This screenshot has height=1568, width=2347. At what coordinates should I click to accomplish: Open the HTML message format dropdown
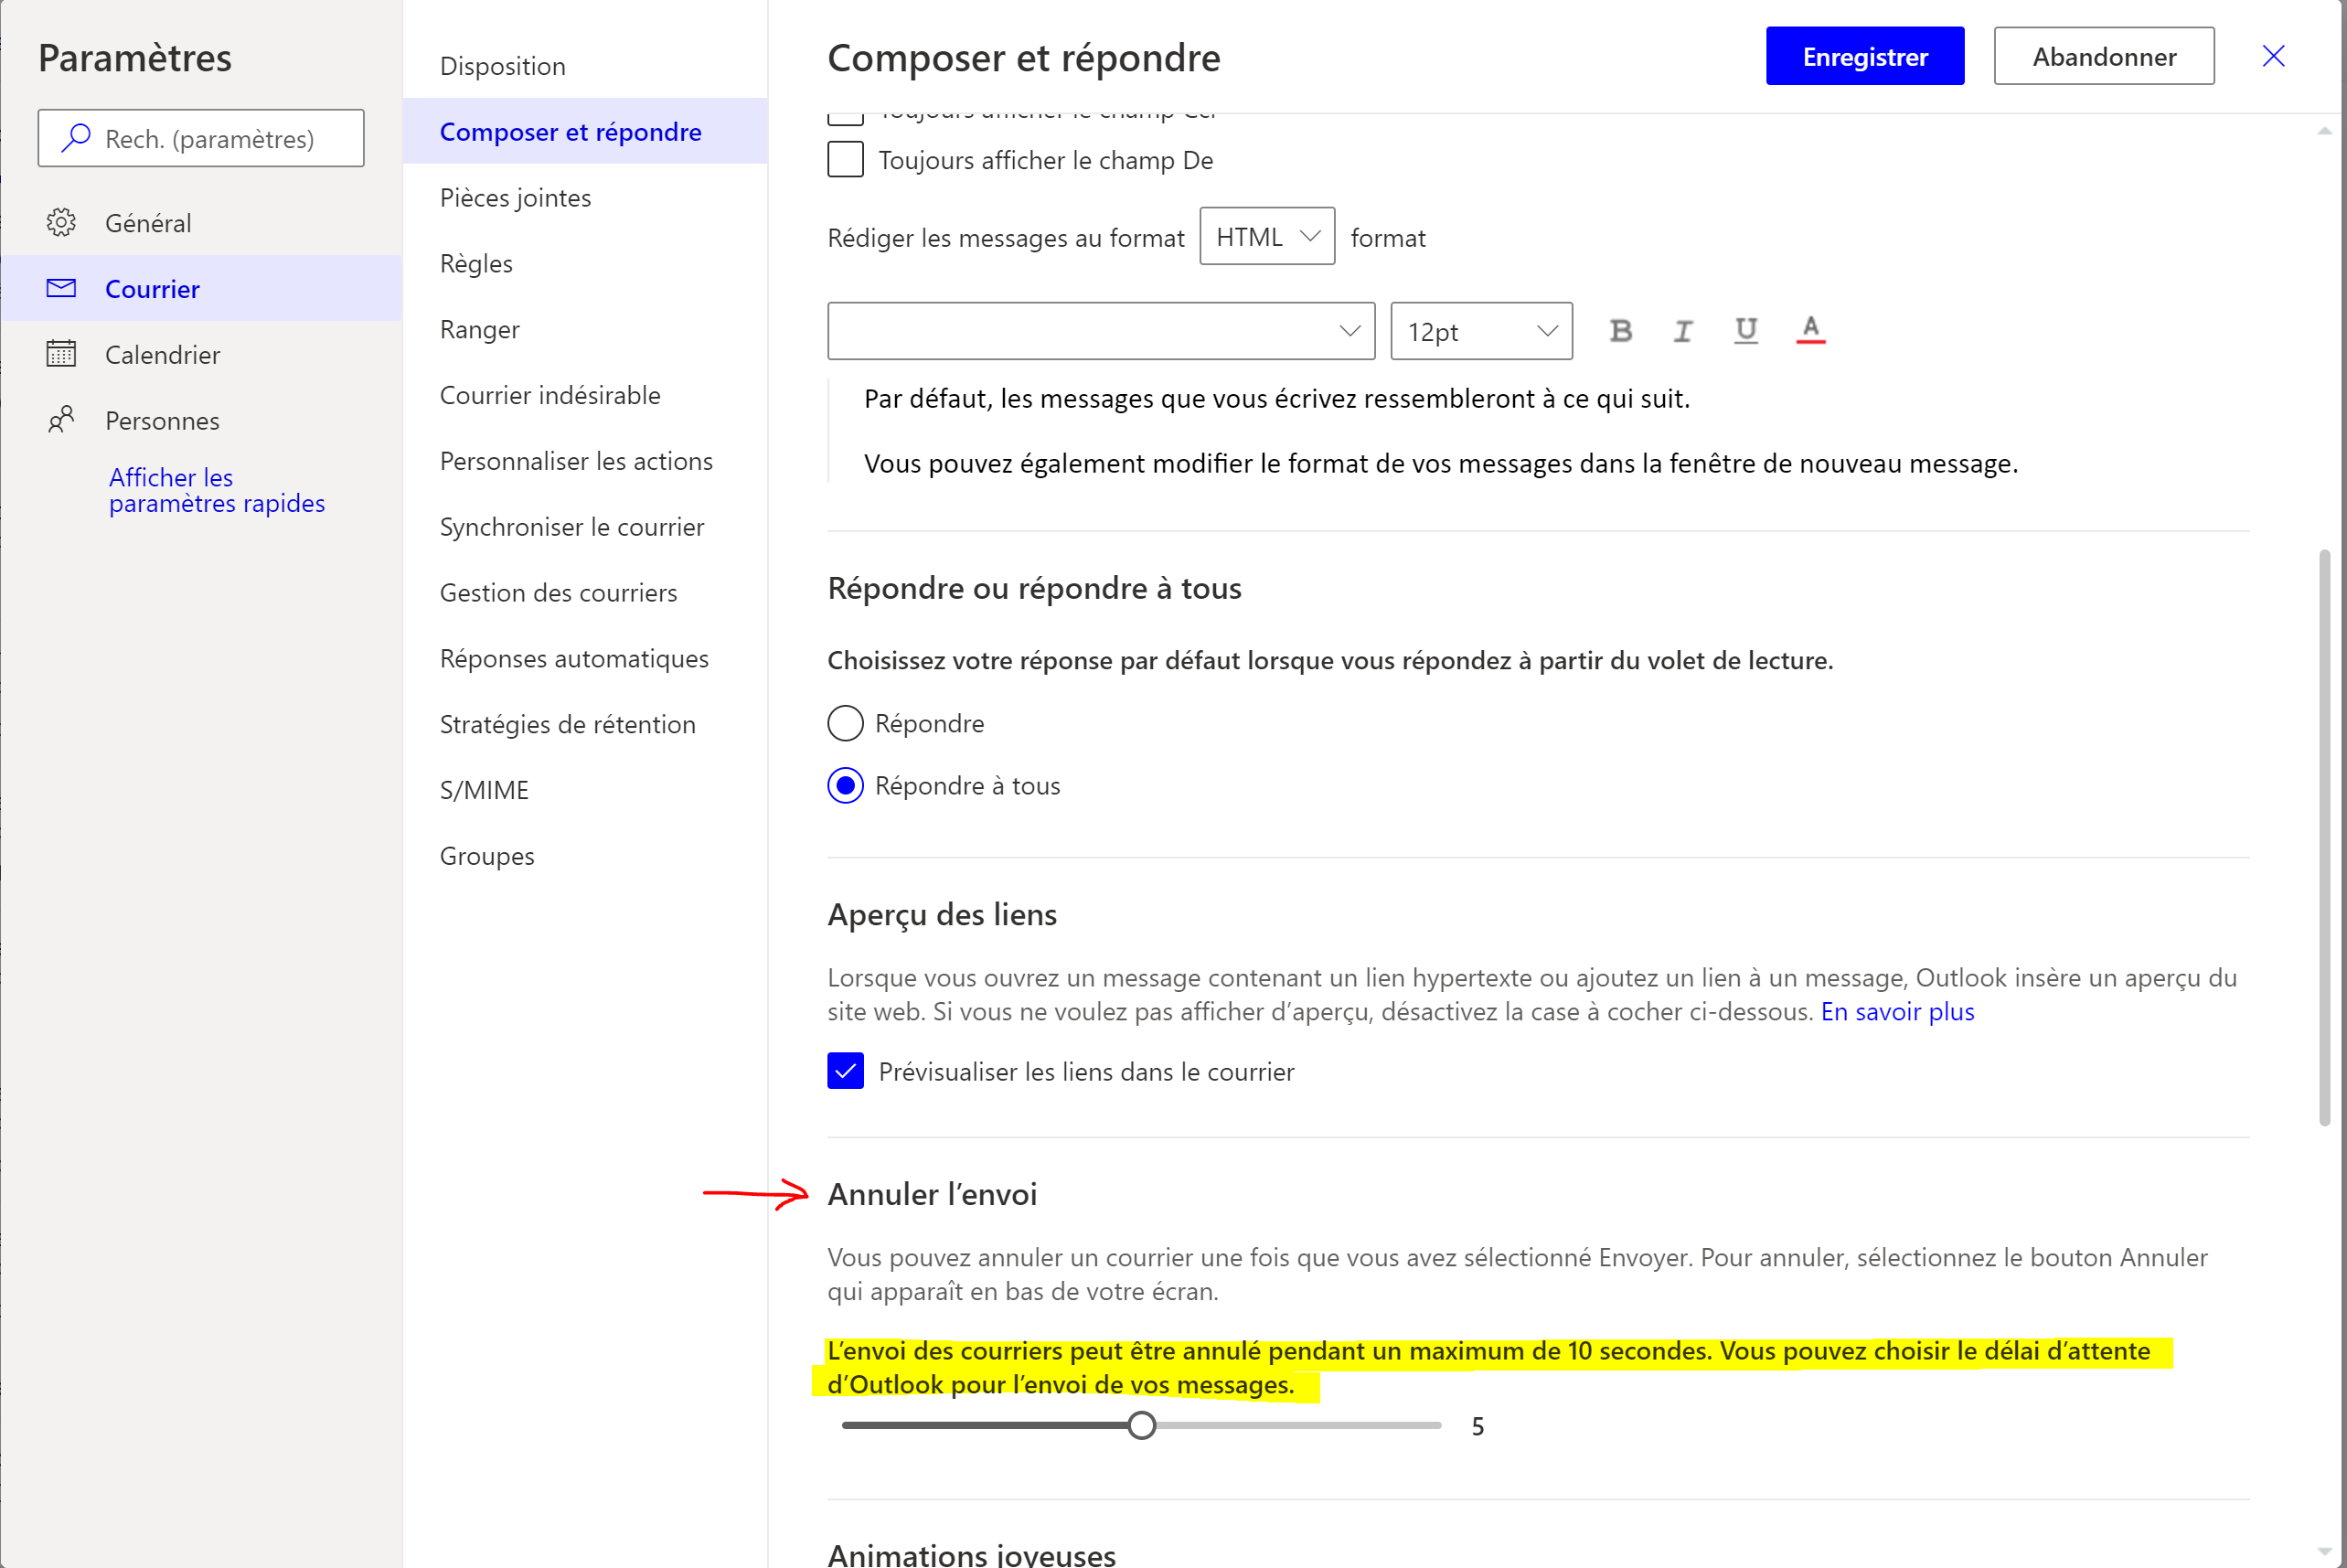tap(1266, 236)
